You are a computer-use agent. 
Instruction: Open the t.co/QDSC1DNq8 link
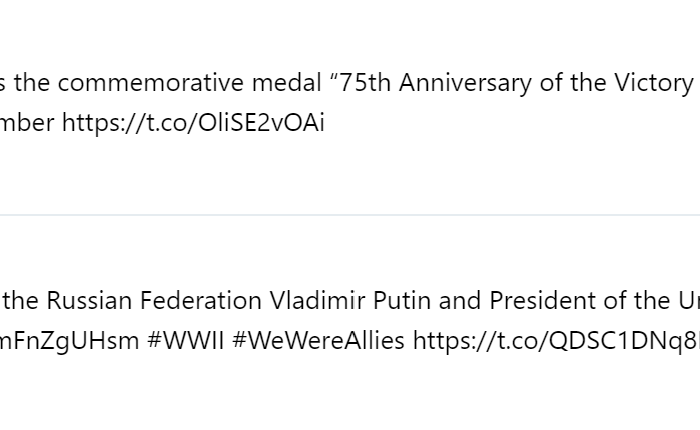point(556,341)
